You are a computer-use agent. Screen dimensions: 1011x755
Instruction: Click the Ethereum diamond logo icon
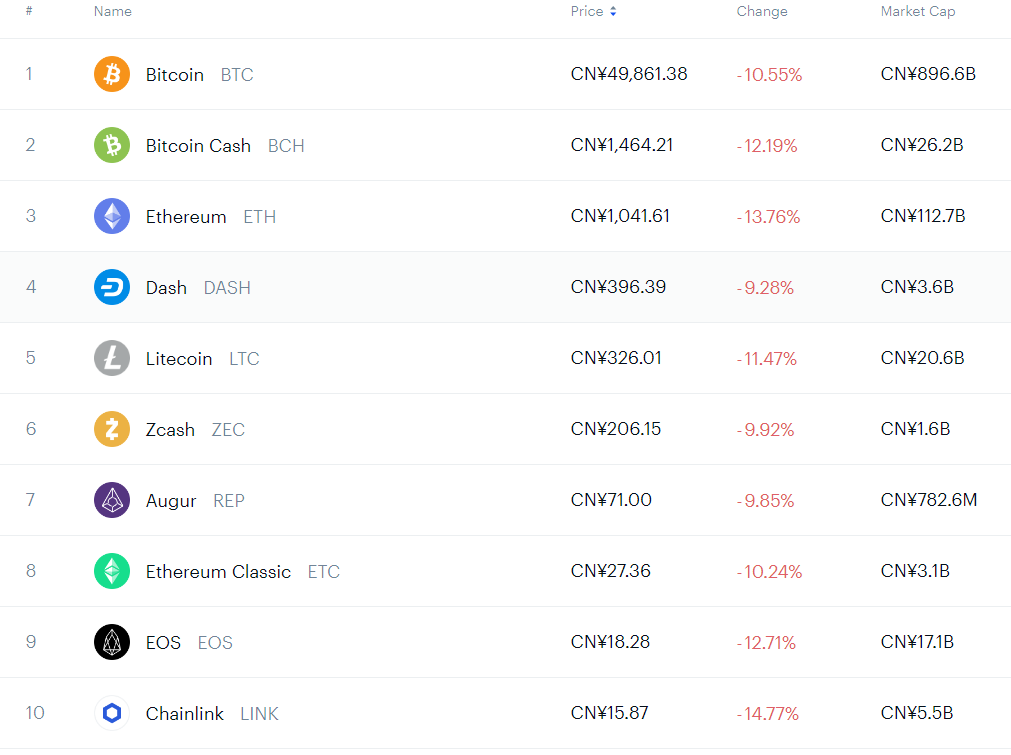(112, 216)
